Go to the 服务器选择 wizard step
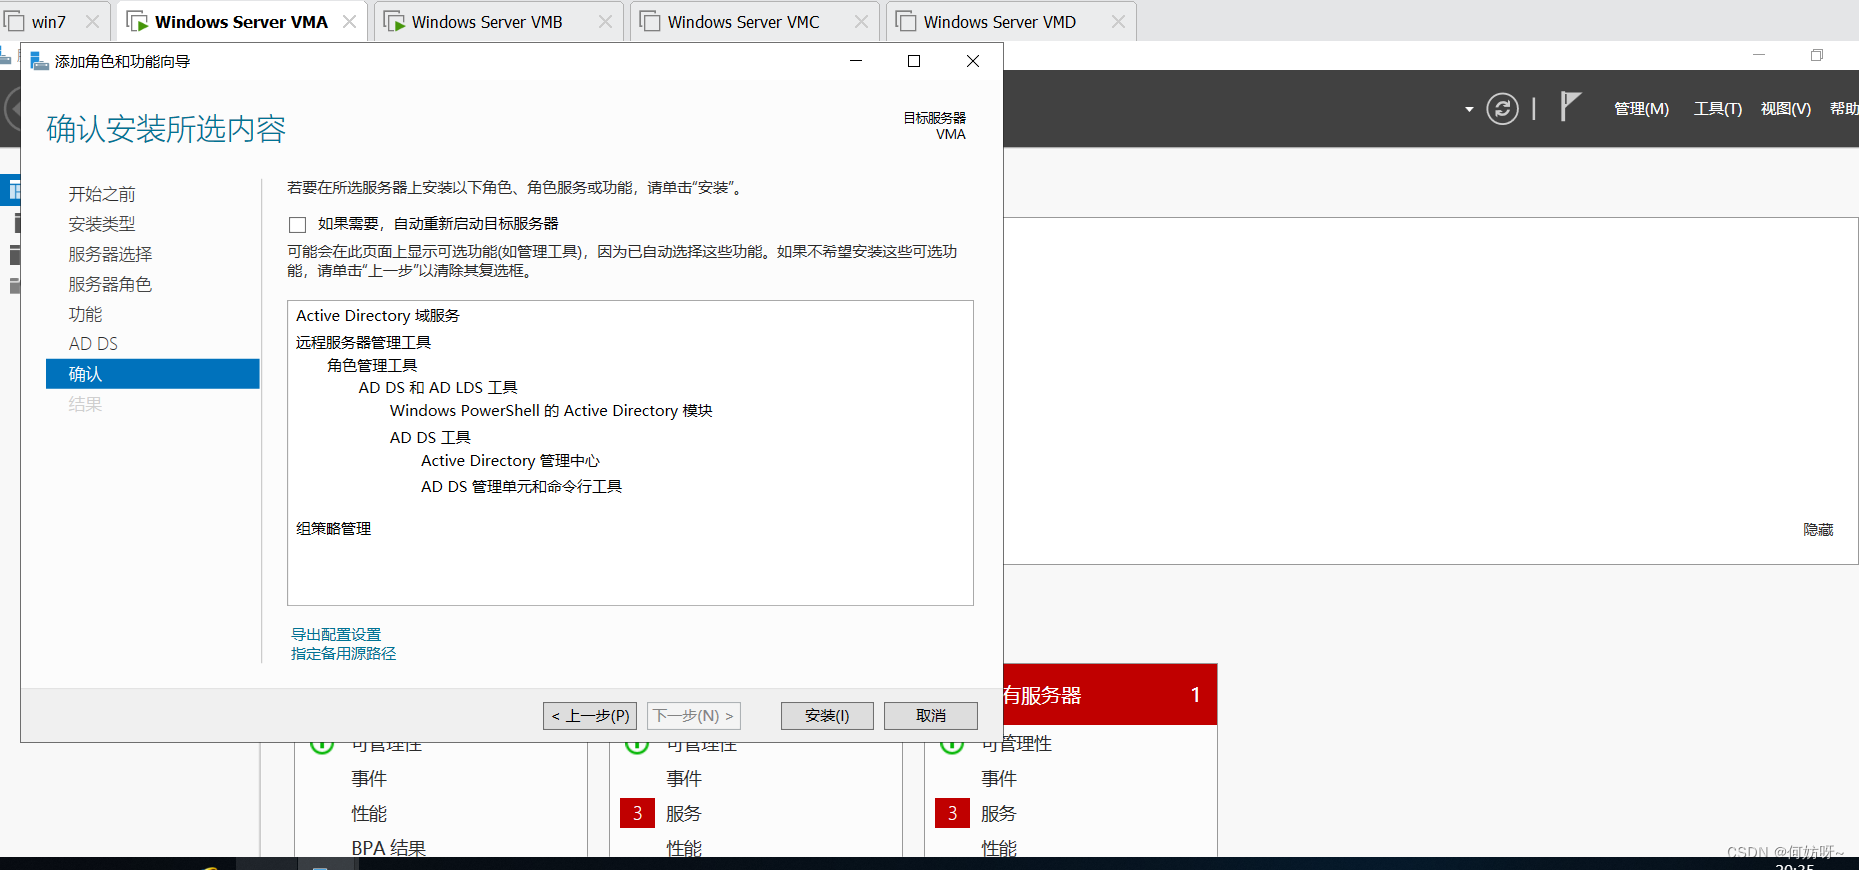Screen dimensions: 1859x870 pyautogui.click(x=110, y=254)
